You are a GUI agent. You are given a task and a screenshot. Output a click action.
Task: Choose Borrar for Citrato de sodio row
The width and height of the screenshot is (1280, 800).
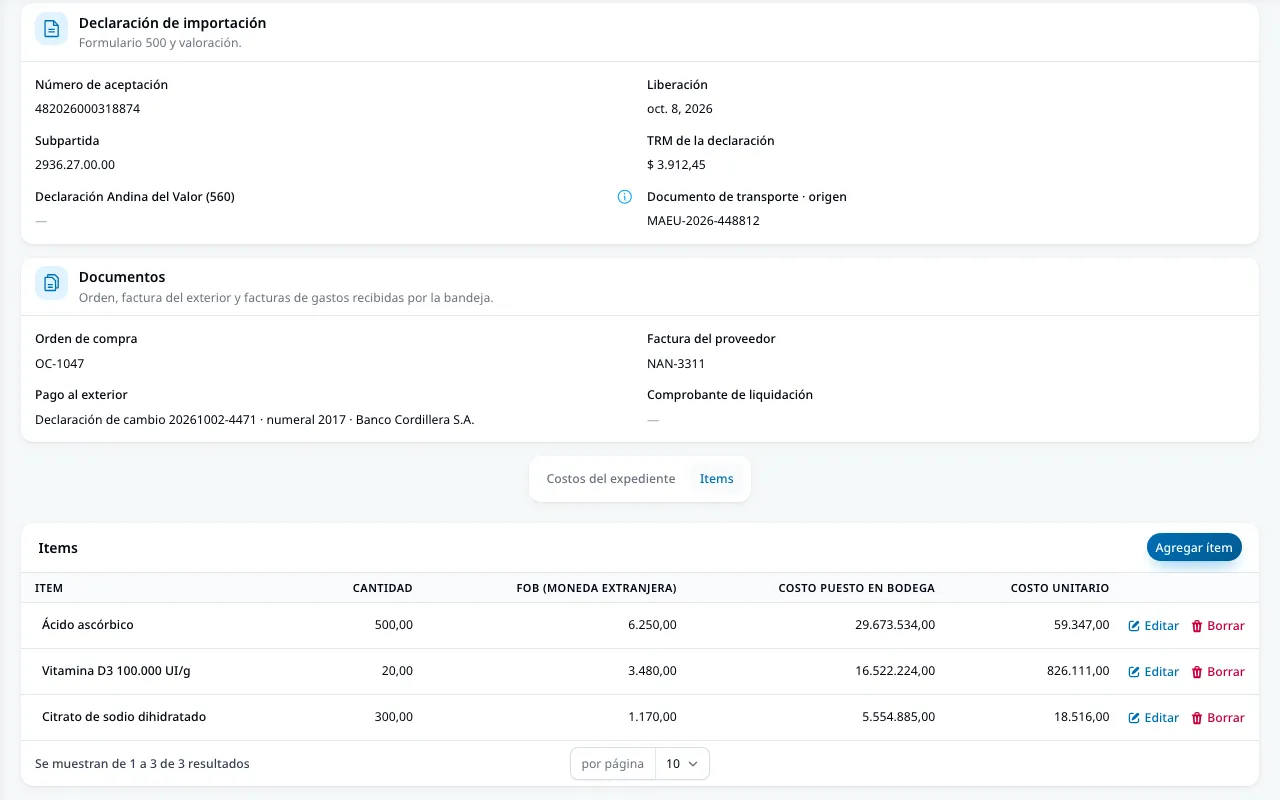1218,718
